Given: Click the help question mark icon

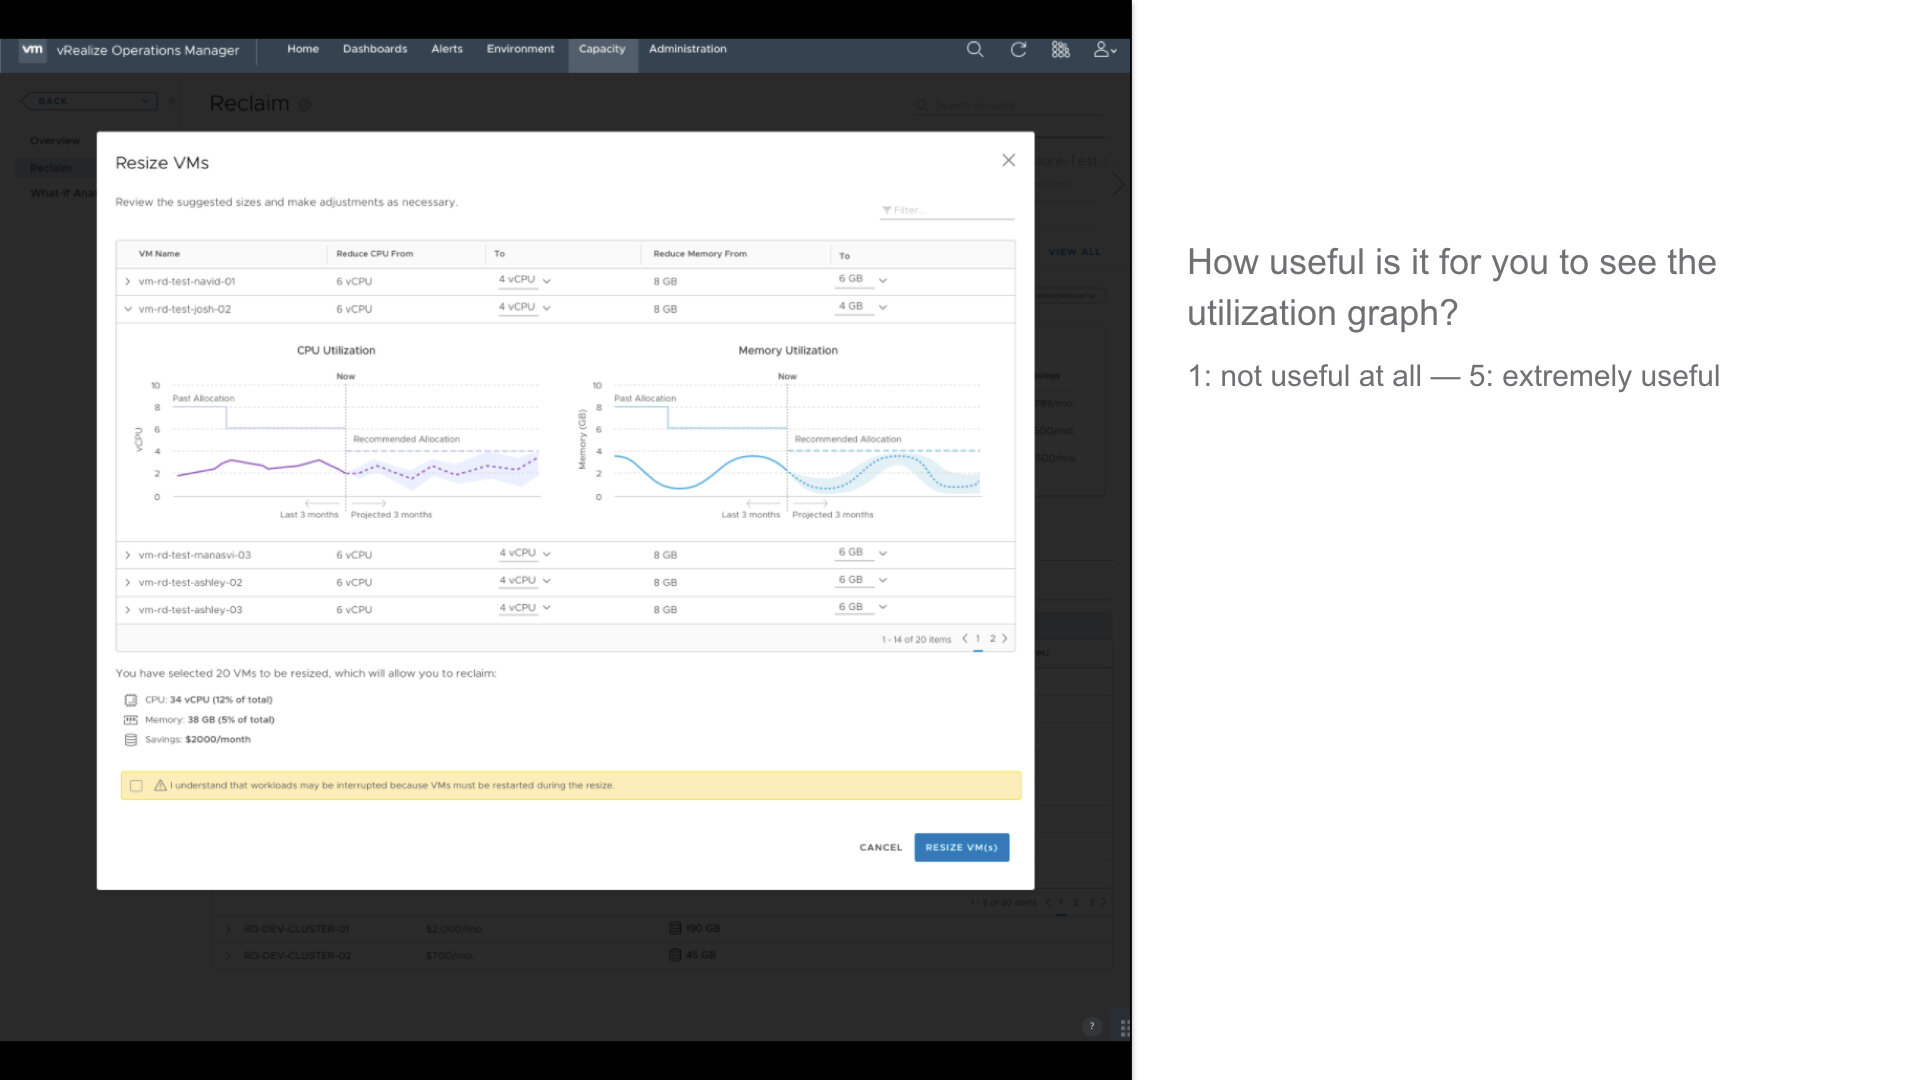Looking at the screenshot, I should tap(1092, 1025).
